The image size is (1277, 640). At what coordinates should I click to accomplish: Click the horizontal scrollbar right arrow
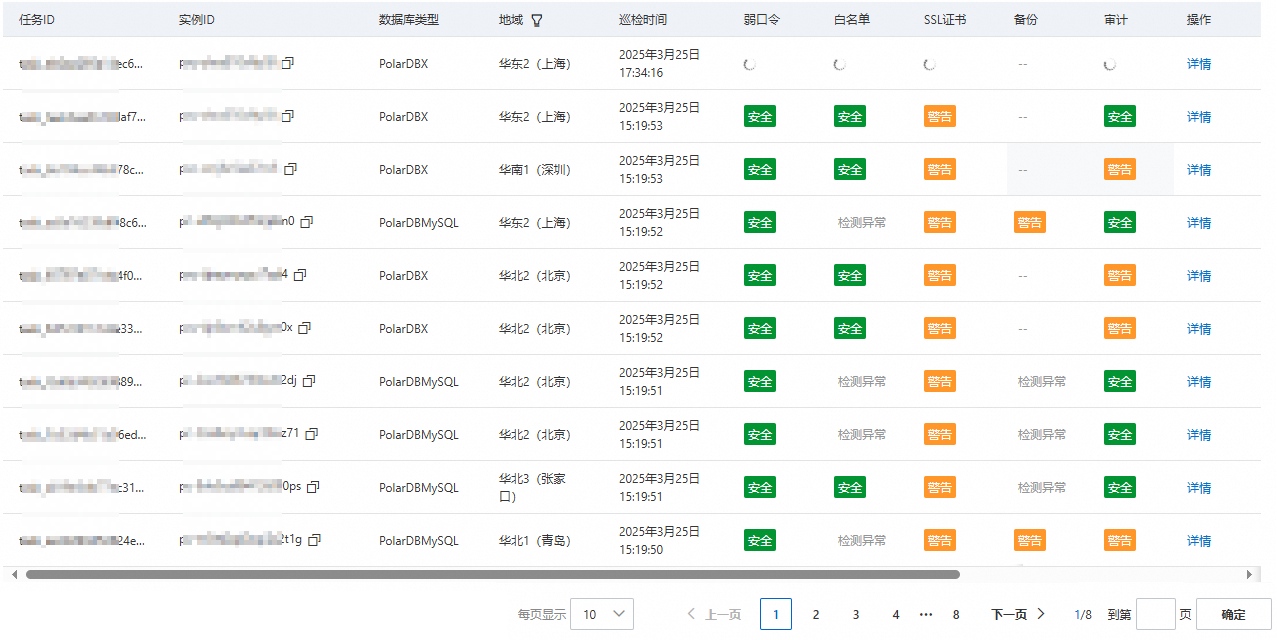[x=1249, y=575]
